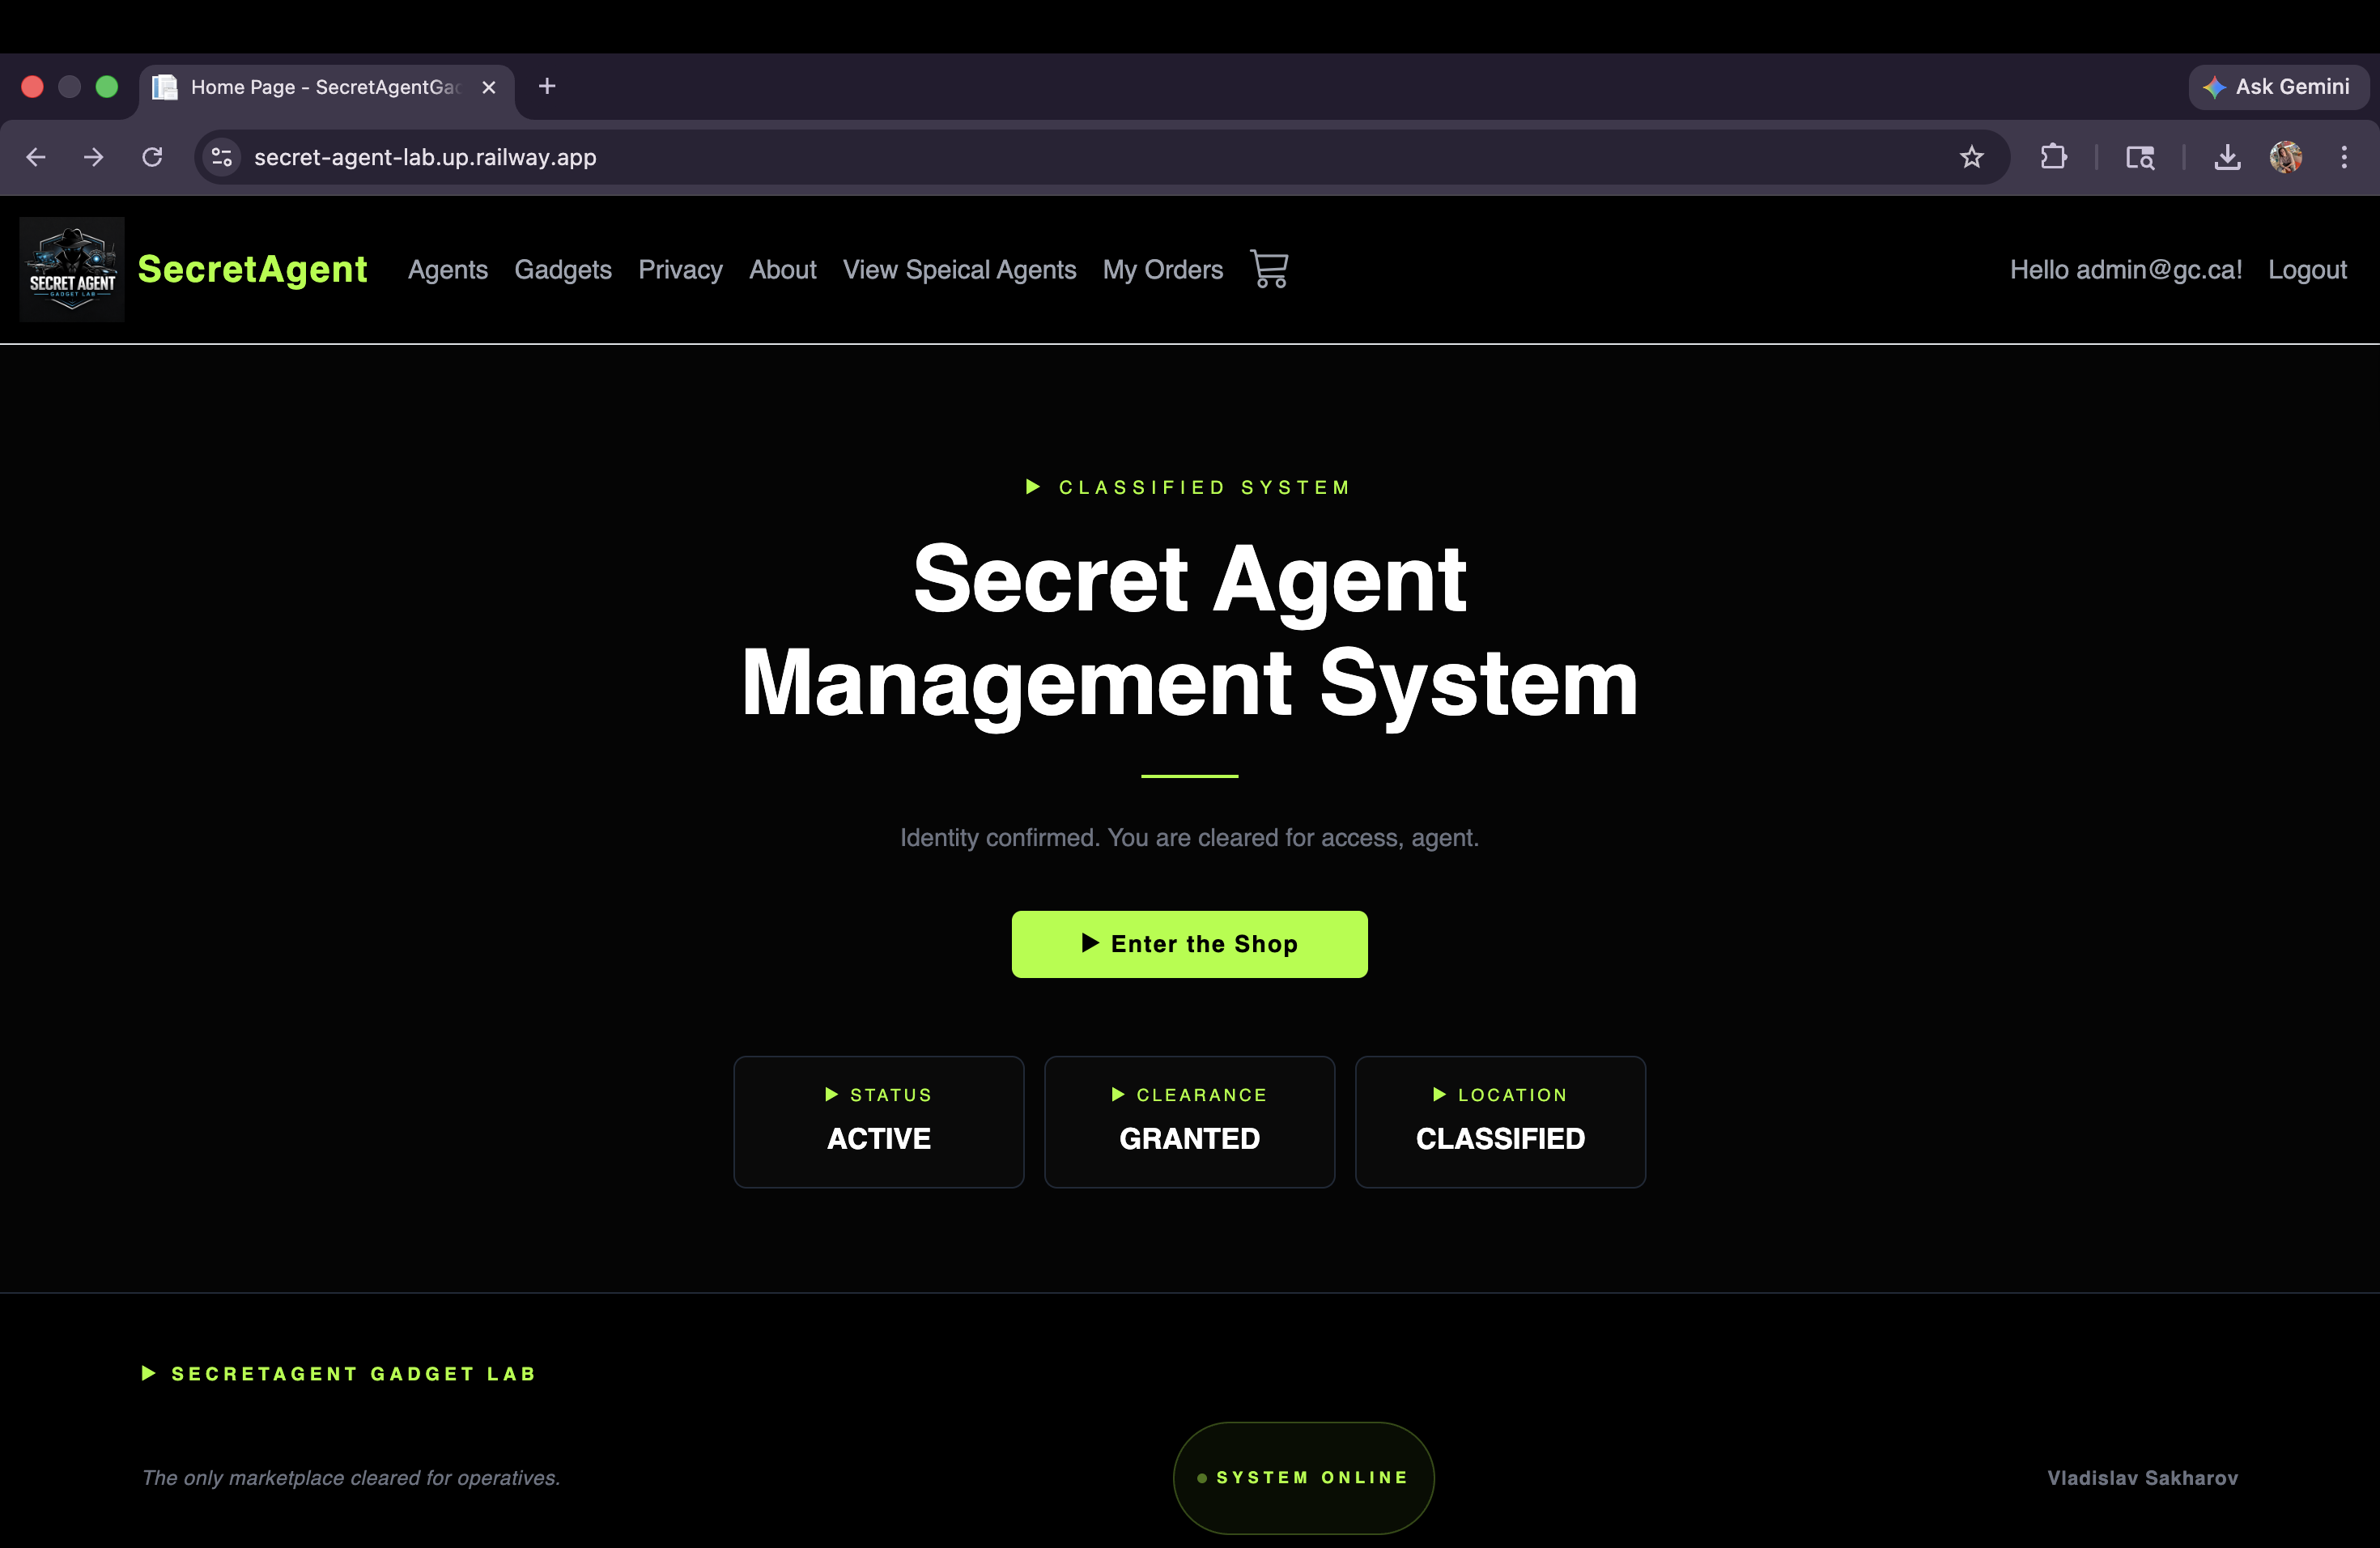The width and height of the screenshot is (2380, 1548).
Task: Click Vladislav Sakharov footer text
Action: (x=2142, y=1478)
